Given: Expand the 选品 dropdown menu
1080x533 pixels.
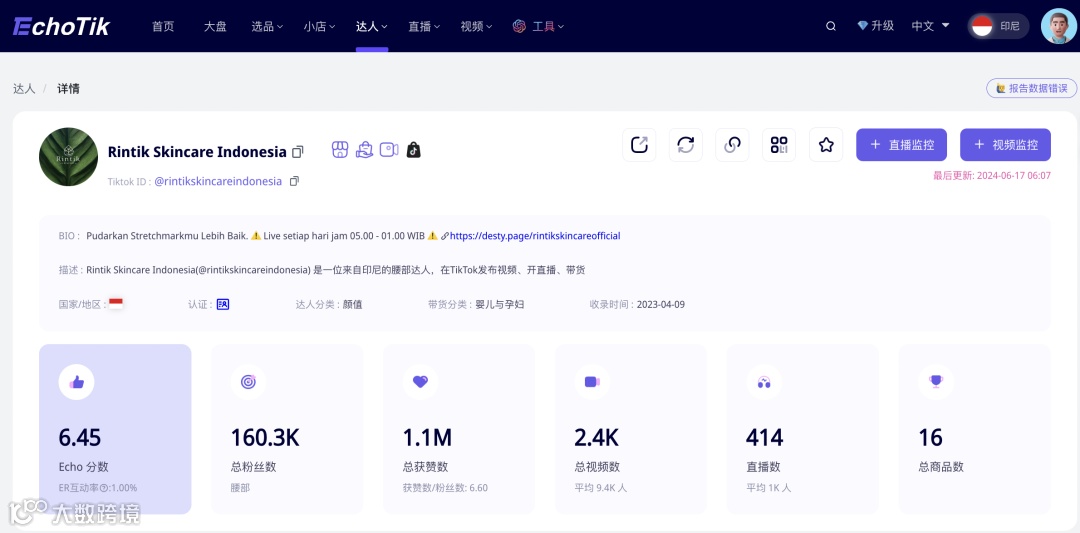Looking at the screenshot, I should 267,26.
